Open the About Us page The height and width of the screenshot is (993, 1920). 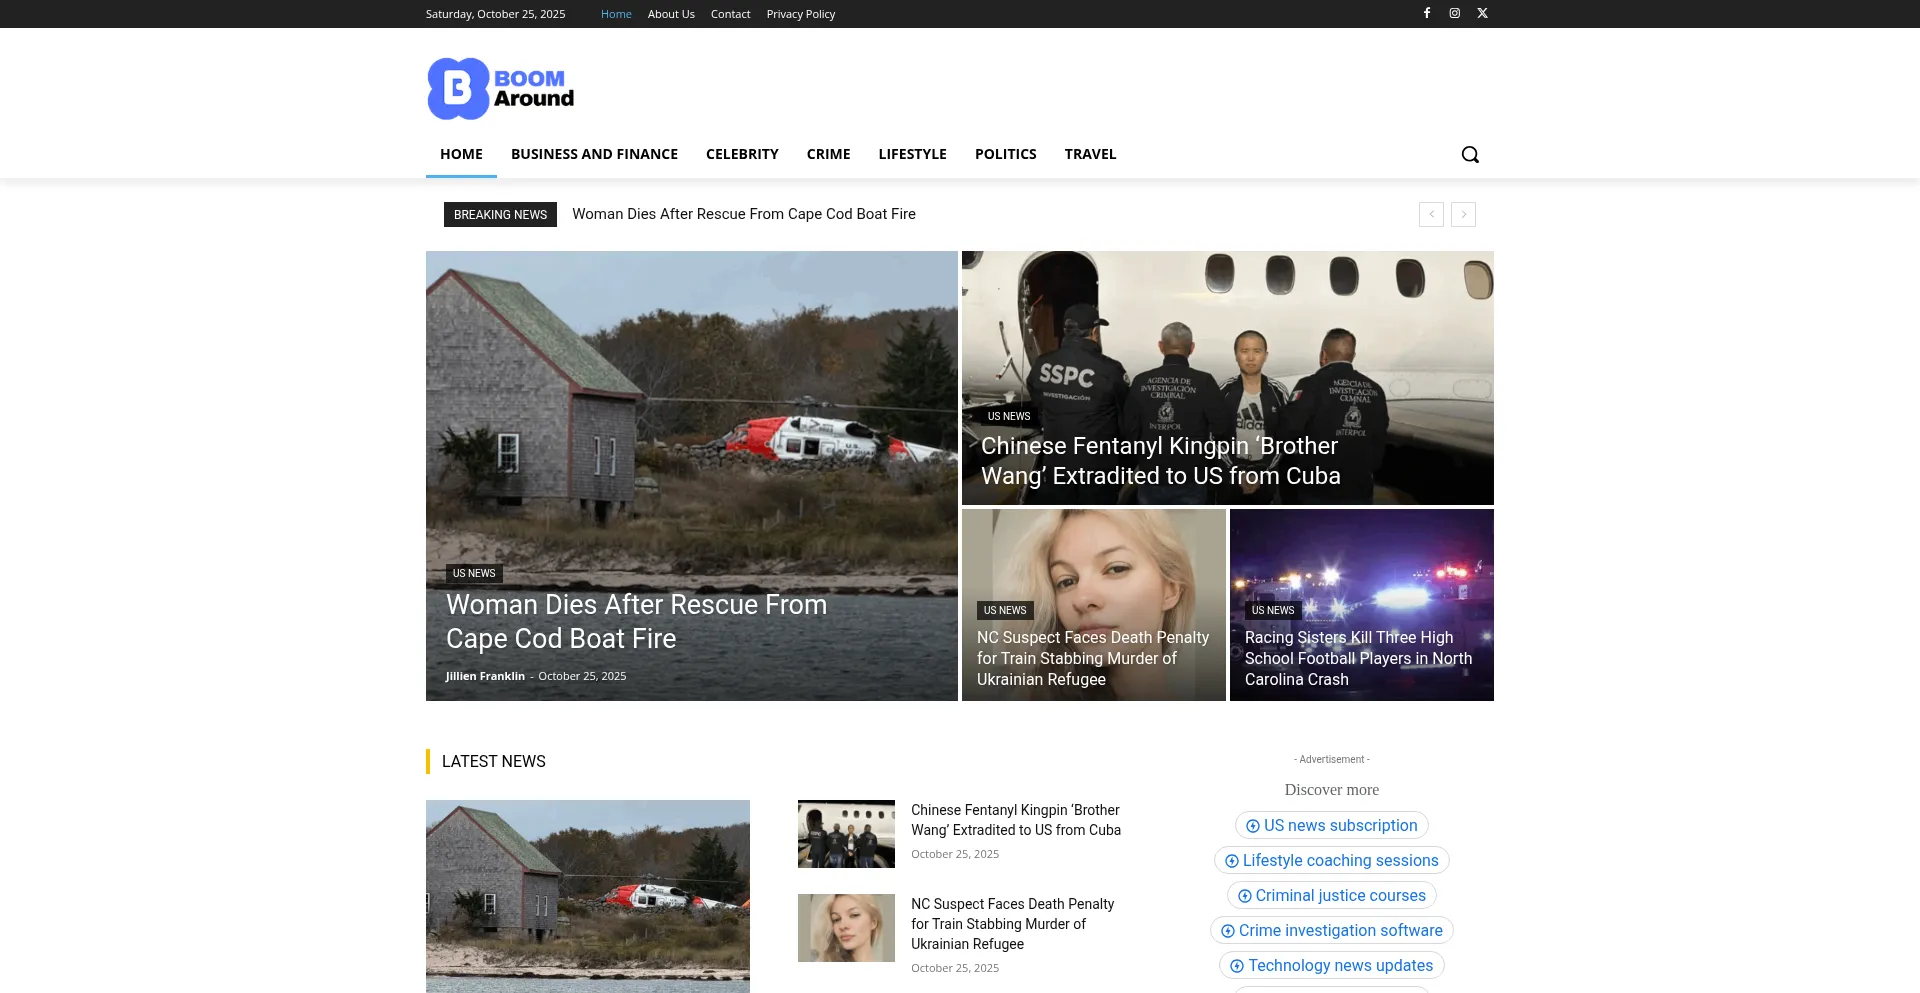pos(671,14)
